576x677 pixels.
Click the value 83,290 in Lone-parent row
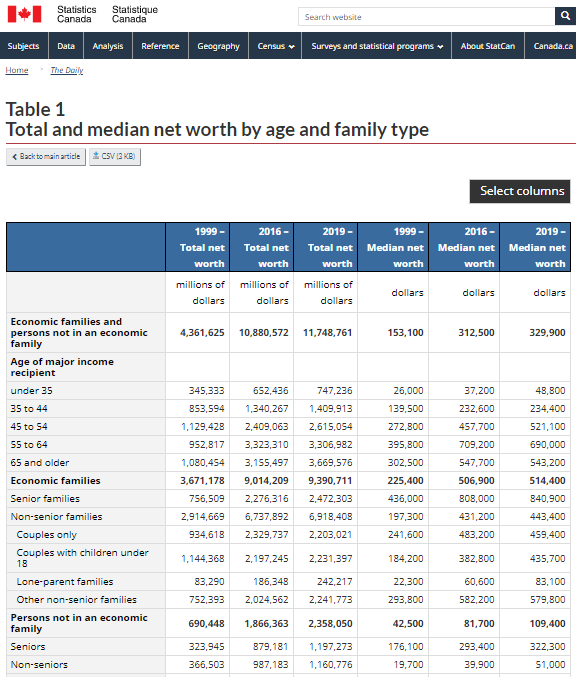[209, 582]
